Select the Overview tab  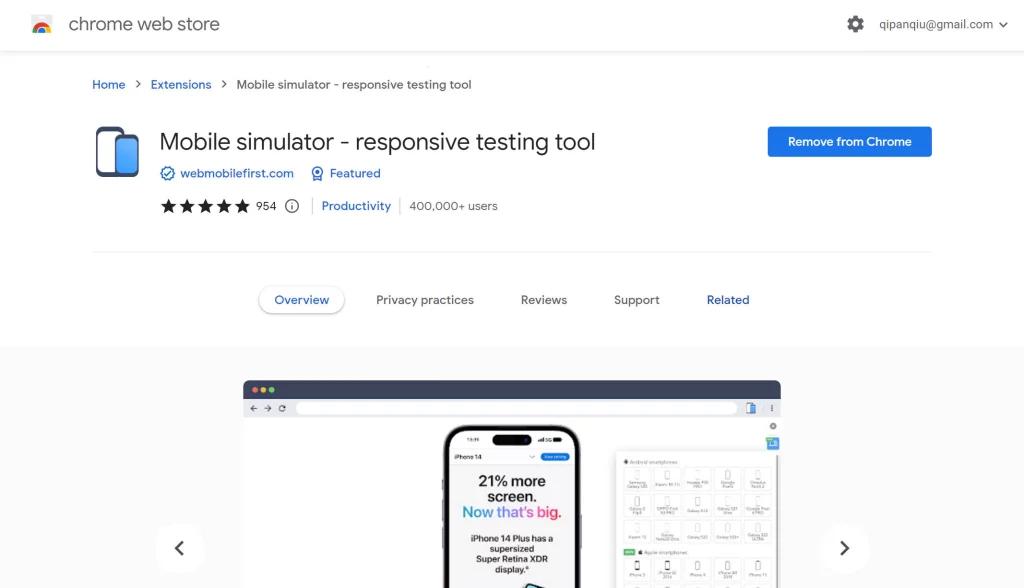[302, 300]
